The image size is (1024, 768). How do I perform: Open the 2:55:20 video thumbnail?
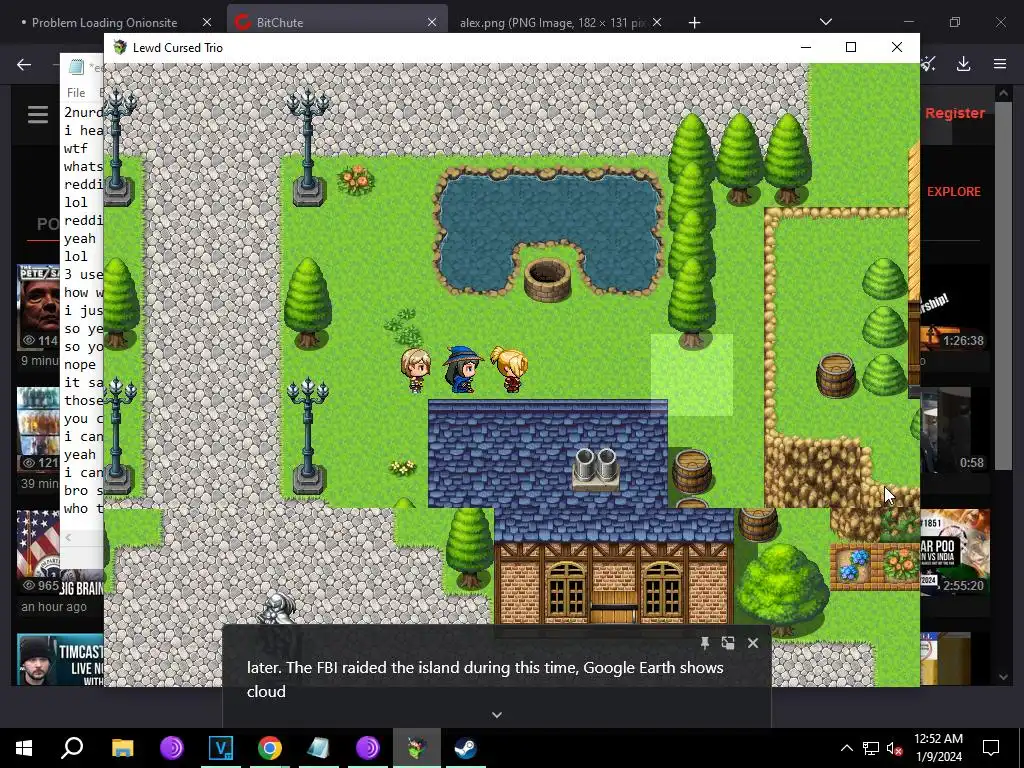click(x=955, y=552)
